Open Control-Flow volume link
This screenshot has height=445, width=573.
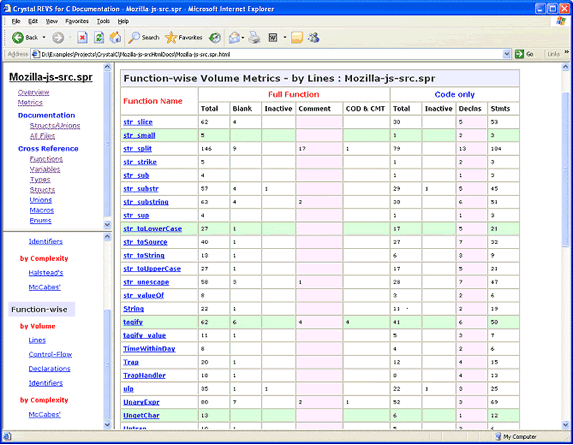(50, 354)
